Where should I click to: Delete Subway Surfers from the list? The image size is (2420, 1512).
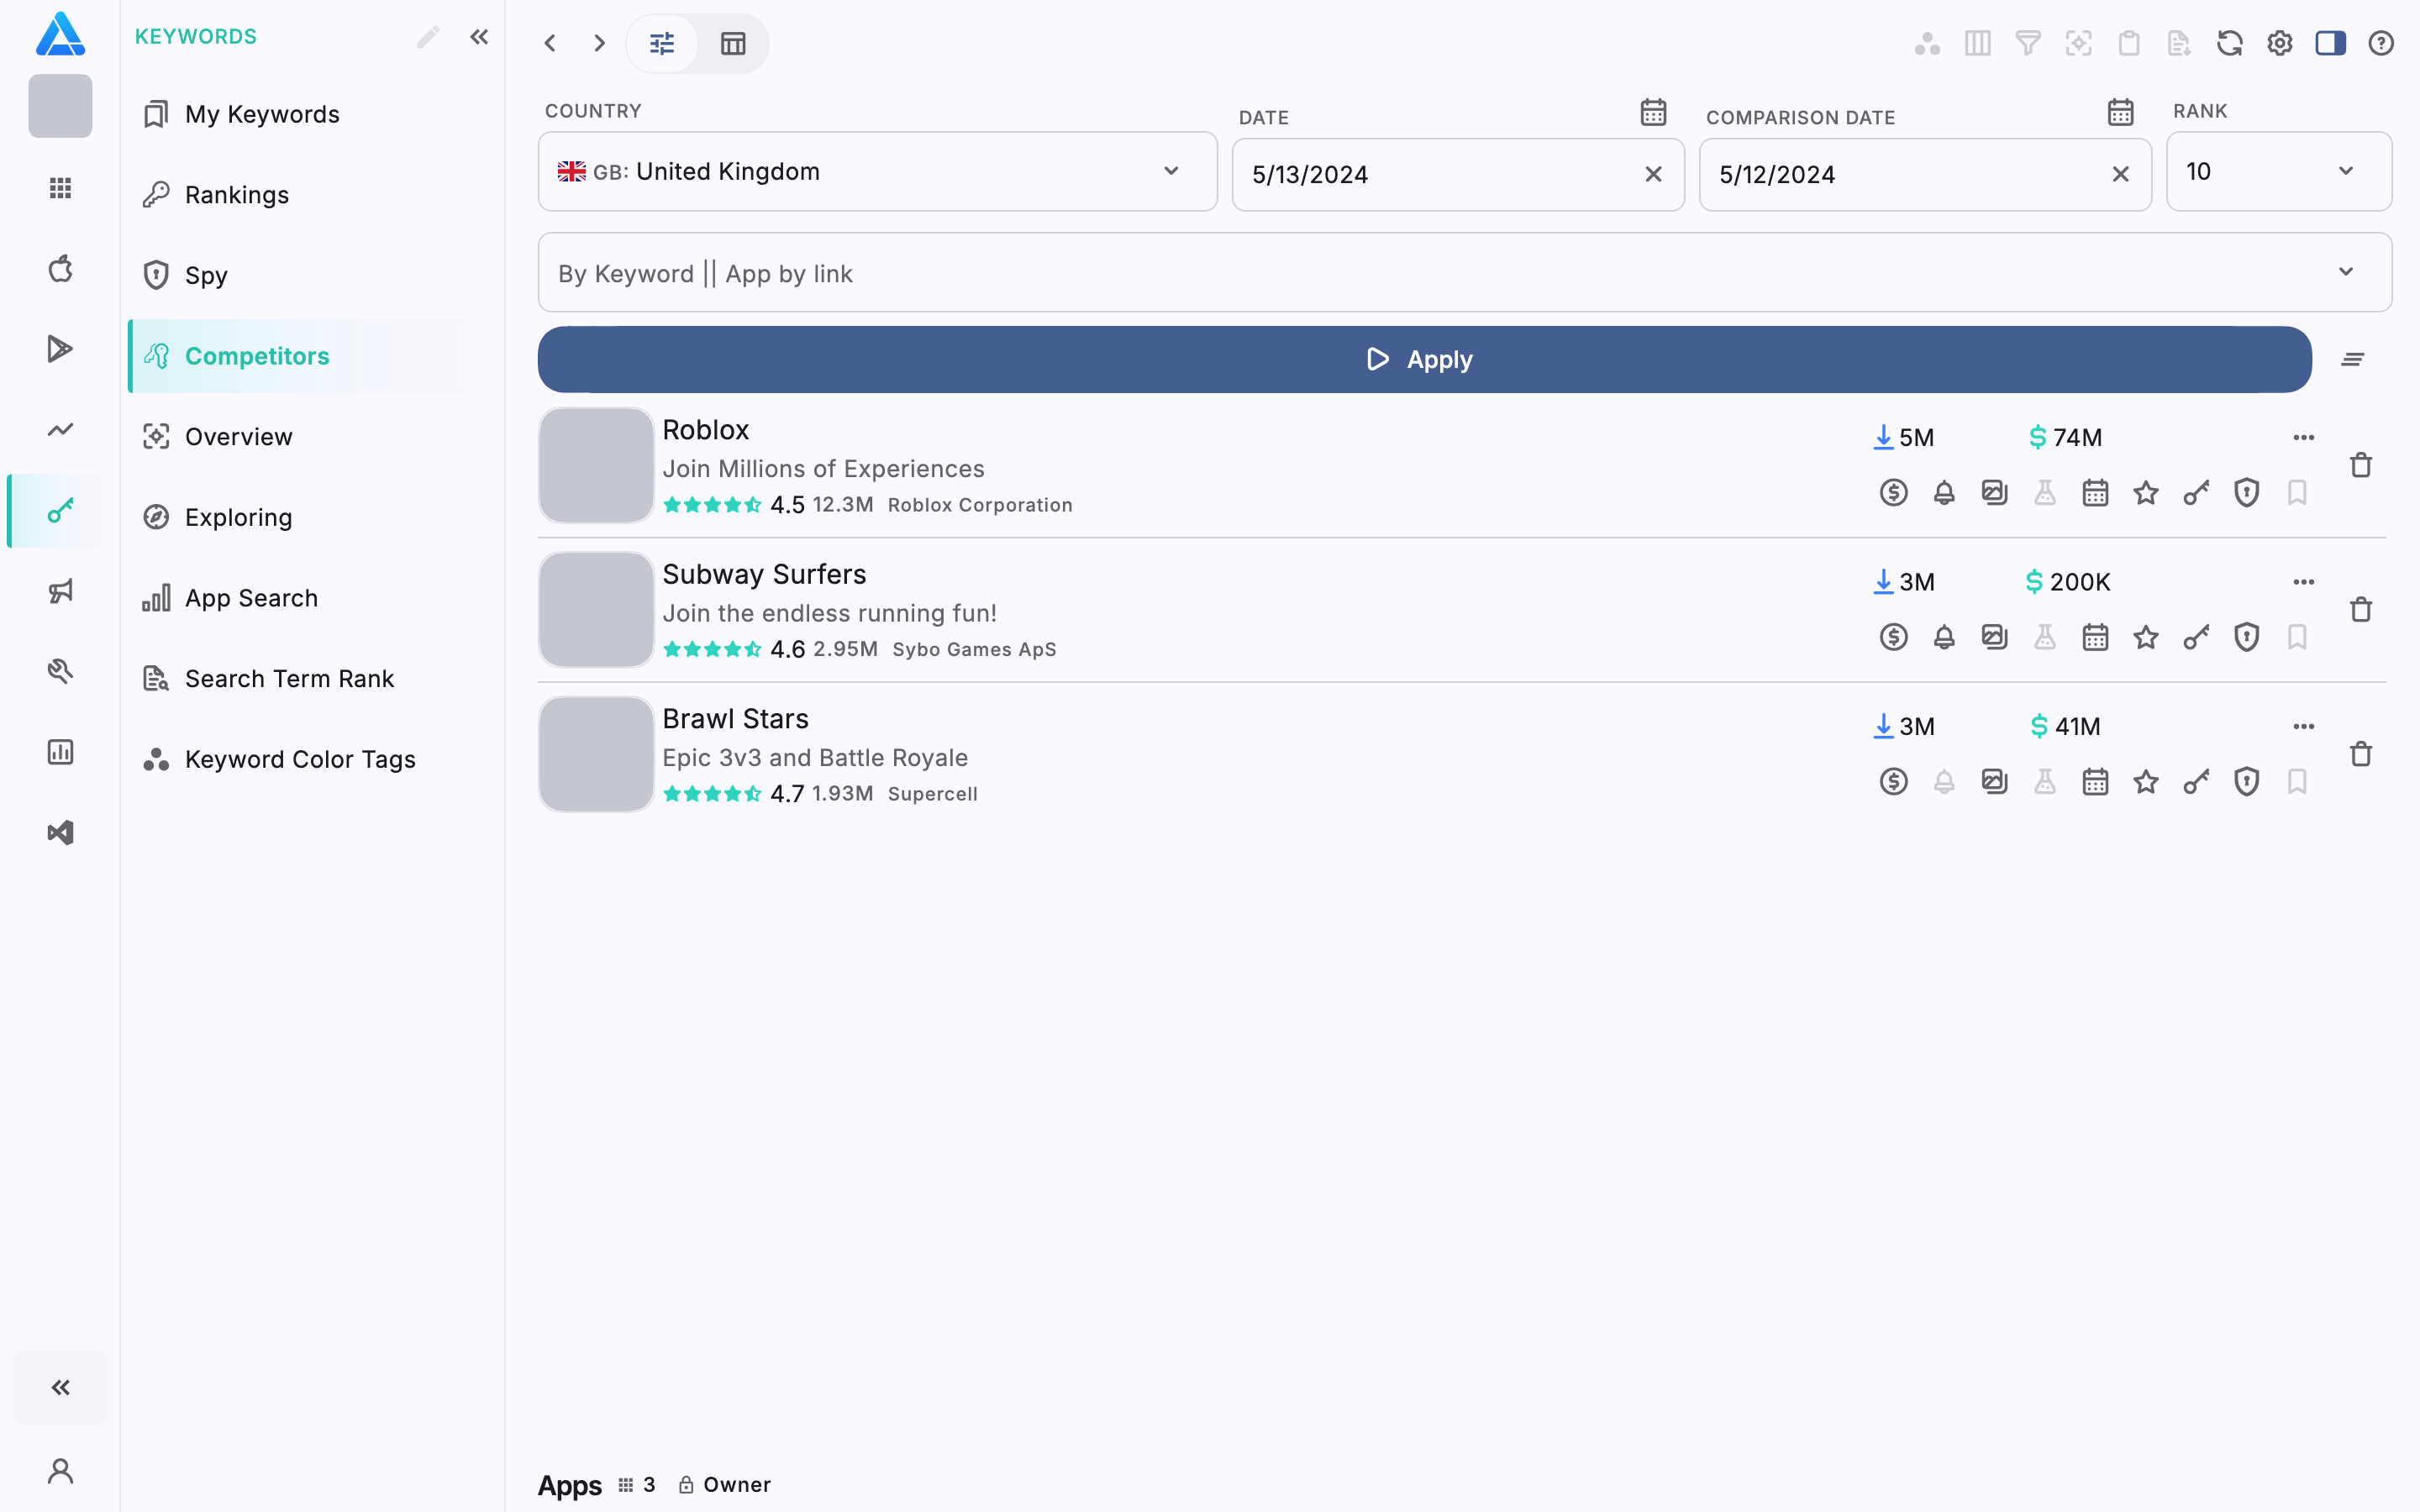point(2361,609)
